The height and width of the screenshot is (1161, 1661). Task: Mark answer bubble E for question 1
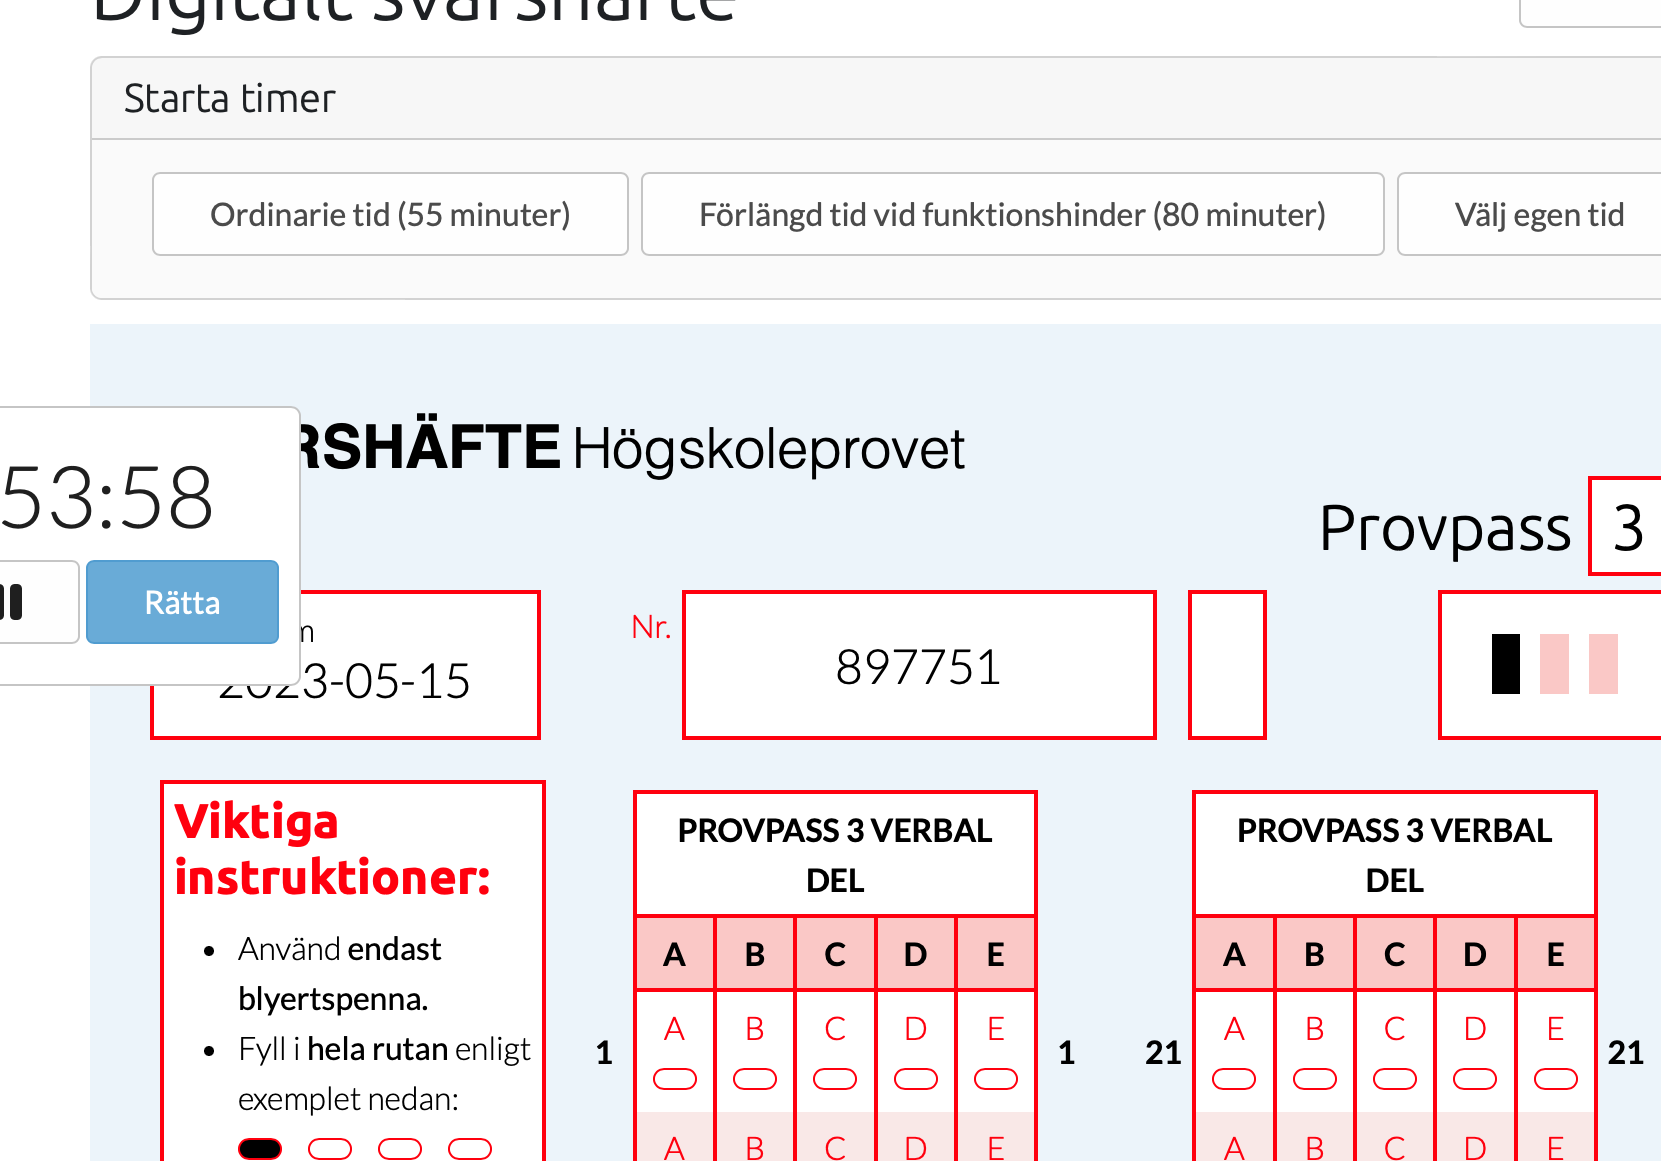996,1079
